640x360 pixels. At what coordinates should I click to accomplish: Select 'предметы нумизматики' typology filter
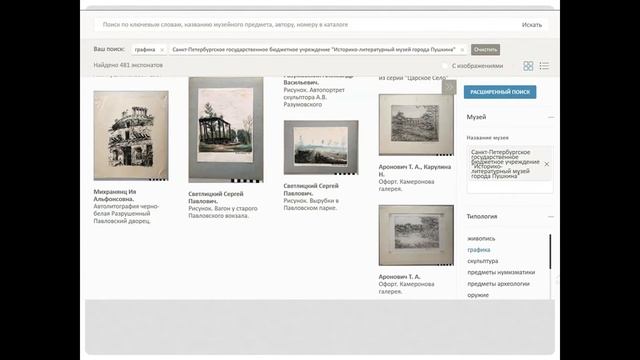click(x=501, y=272)
